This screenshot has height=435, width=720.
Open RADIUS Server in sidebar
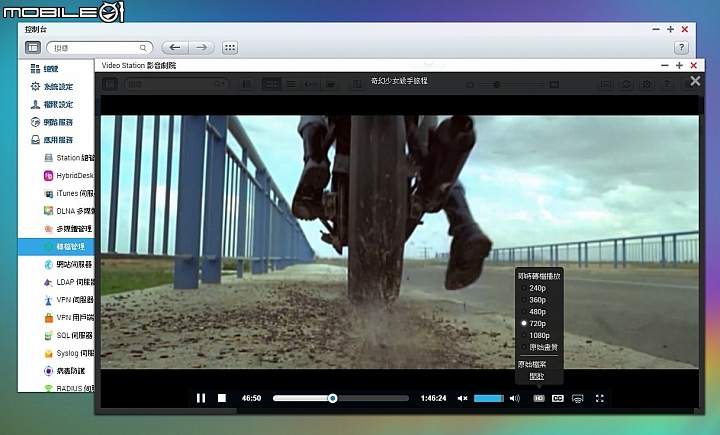coord(69,388)
